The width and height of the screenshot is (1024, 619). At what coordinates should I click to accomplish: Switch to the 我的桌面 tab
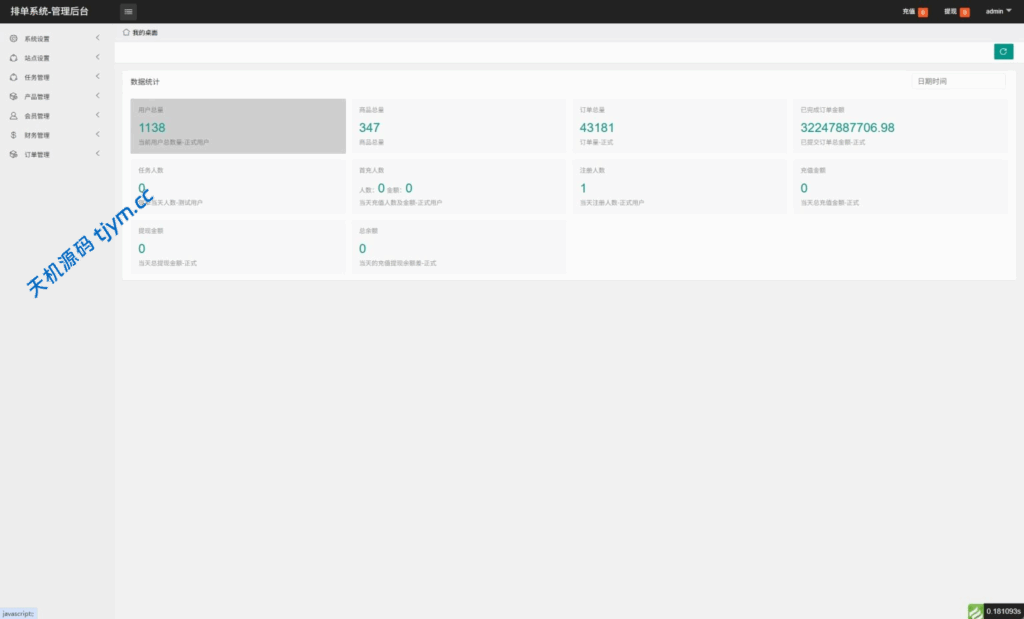click(x=144, y=33)
